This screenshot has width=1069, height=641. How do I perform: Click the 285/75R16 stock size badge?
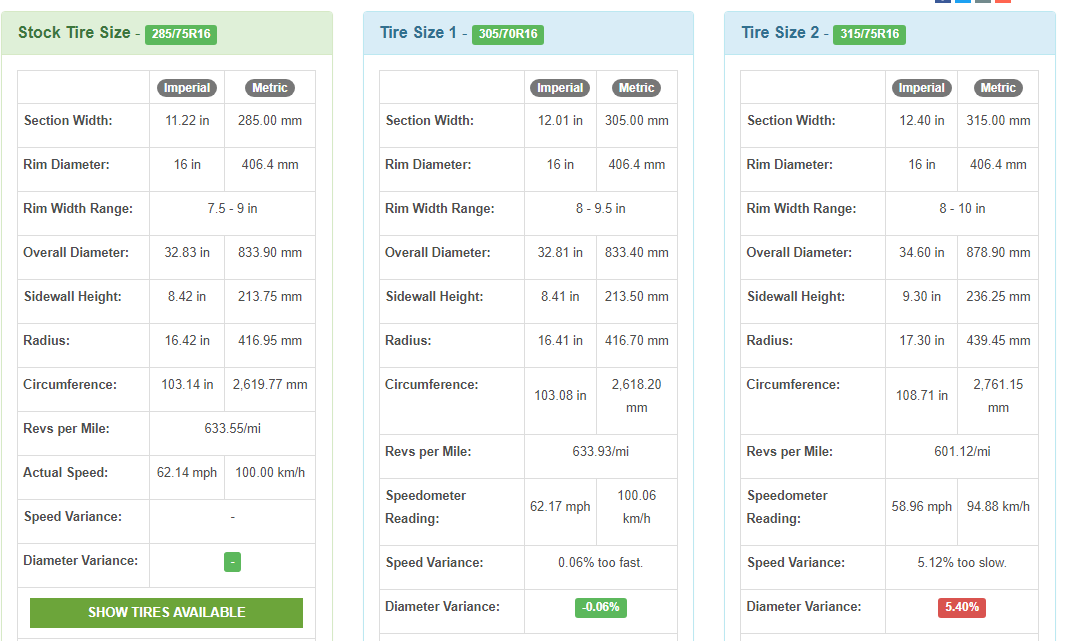point(181,34)
